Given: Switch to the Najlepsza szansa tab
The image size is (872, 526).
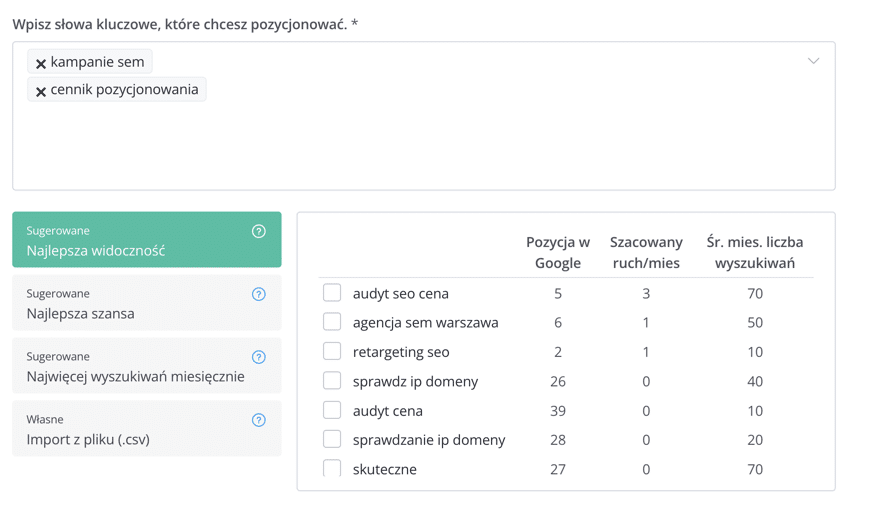Looking at the screenshot, I should pos(147,302).
